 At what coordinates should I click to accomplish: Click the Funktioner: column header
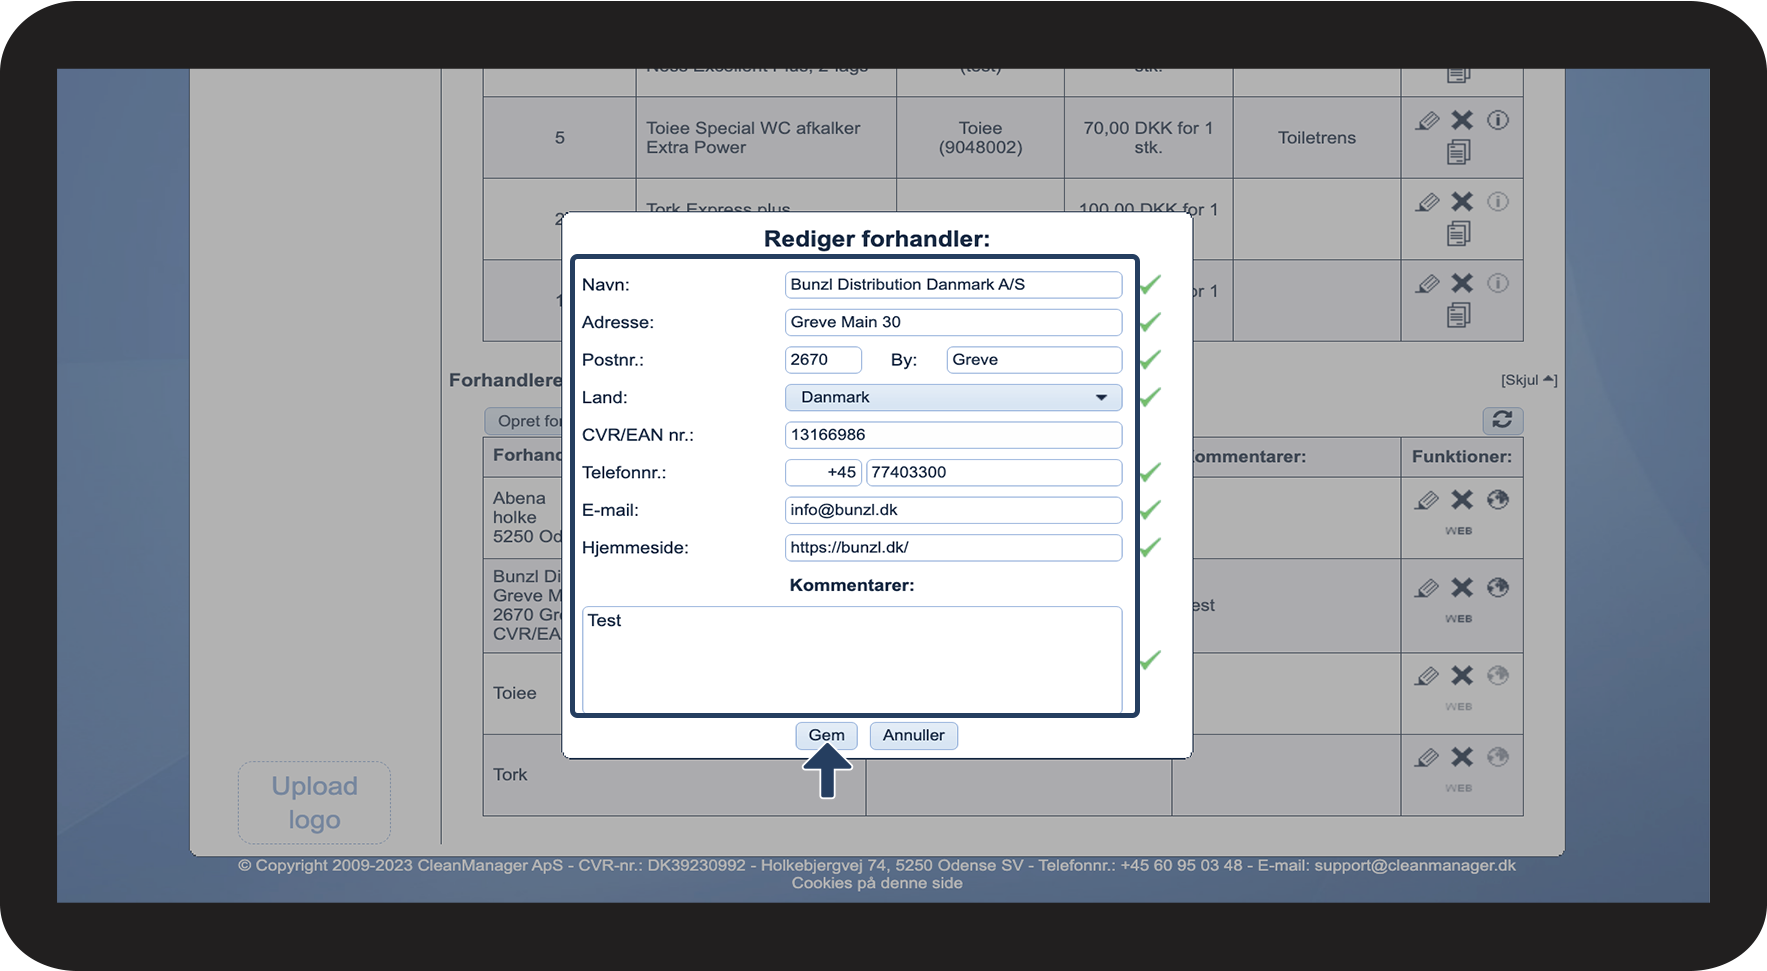1462,457
